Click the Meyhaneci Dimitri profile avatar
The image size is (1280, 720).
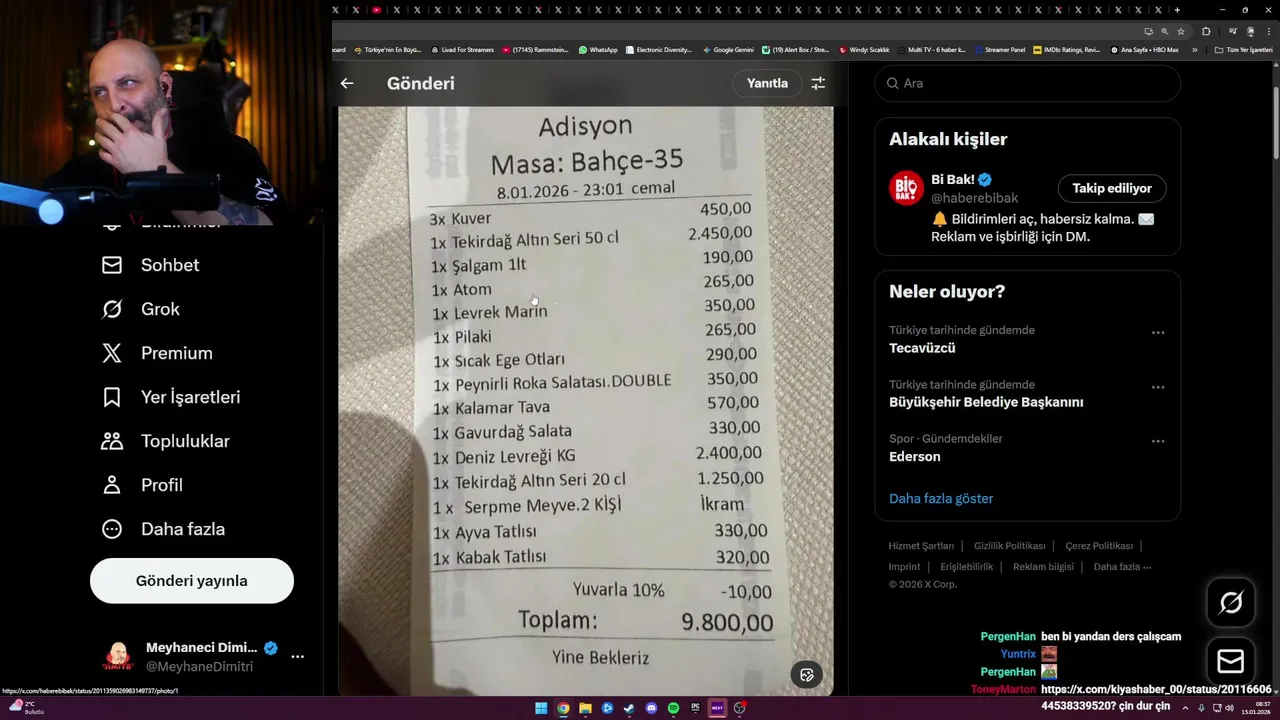118,656
